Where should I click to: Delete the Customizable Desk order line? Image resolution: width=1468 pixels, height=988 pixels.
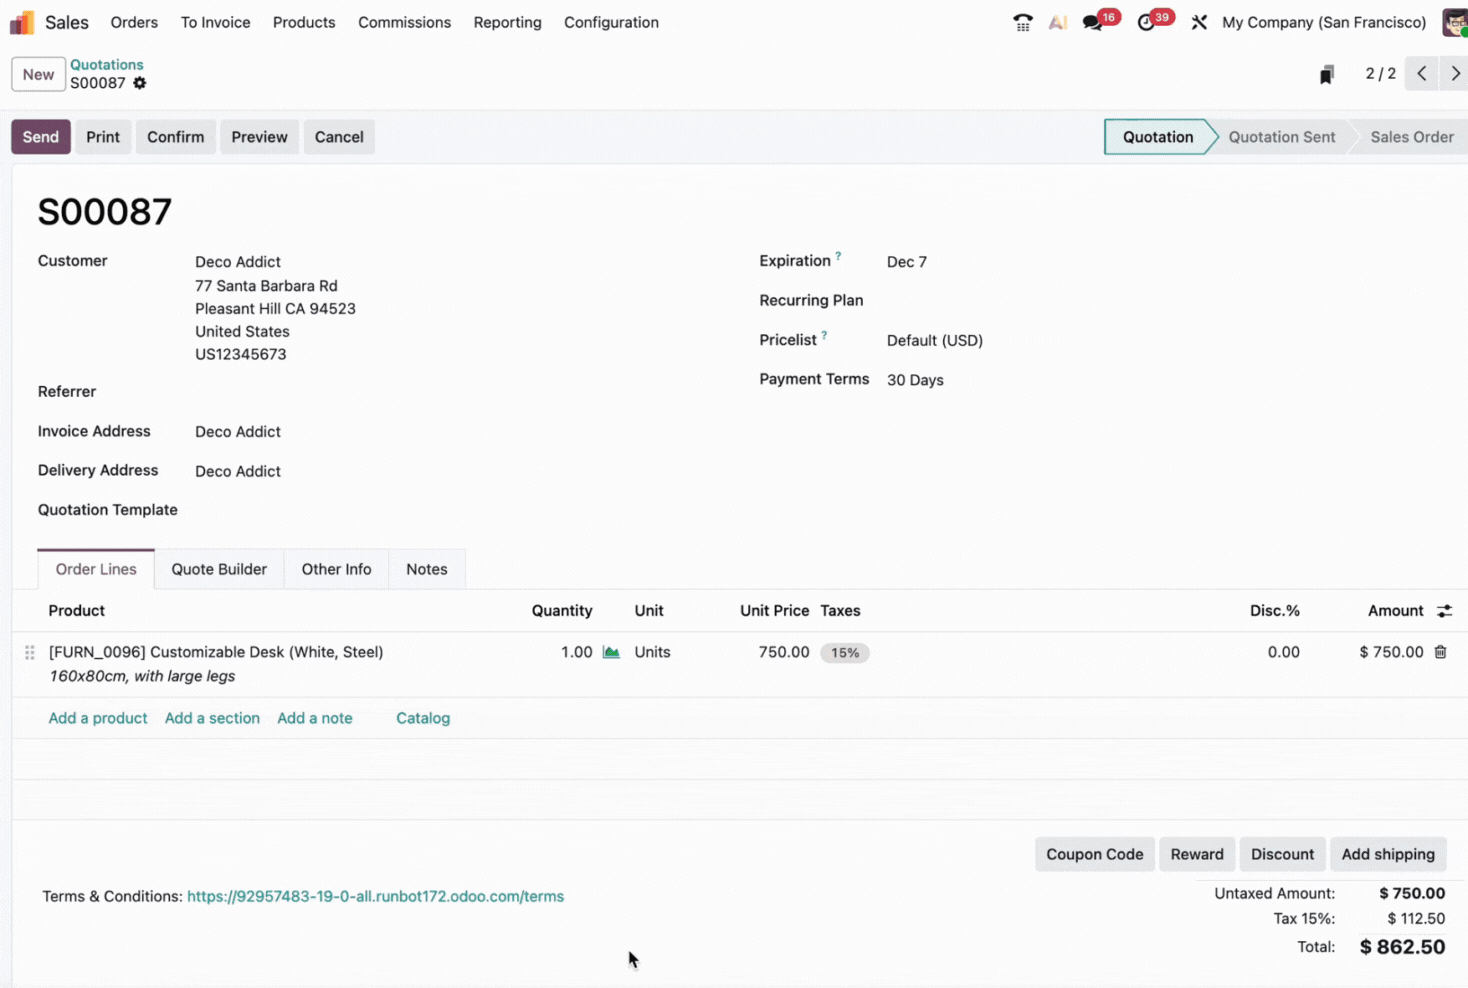pyautogui.click(x=1440, y=652)
